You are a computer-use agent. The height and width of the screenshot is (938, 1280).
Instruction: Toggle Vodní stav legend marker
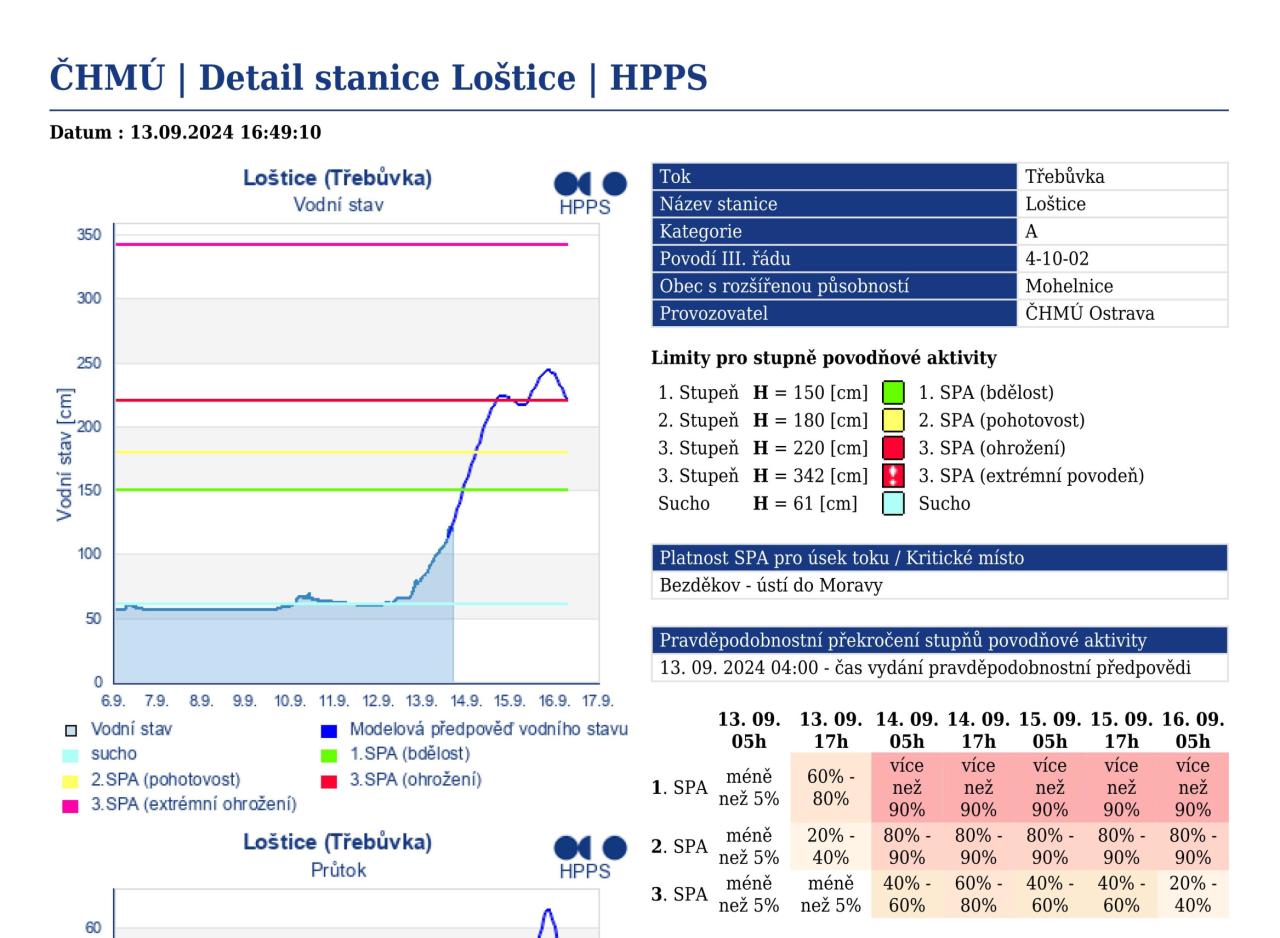pyautogui.click(x=71, y=730)
